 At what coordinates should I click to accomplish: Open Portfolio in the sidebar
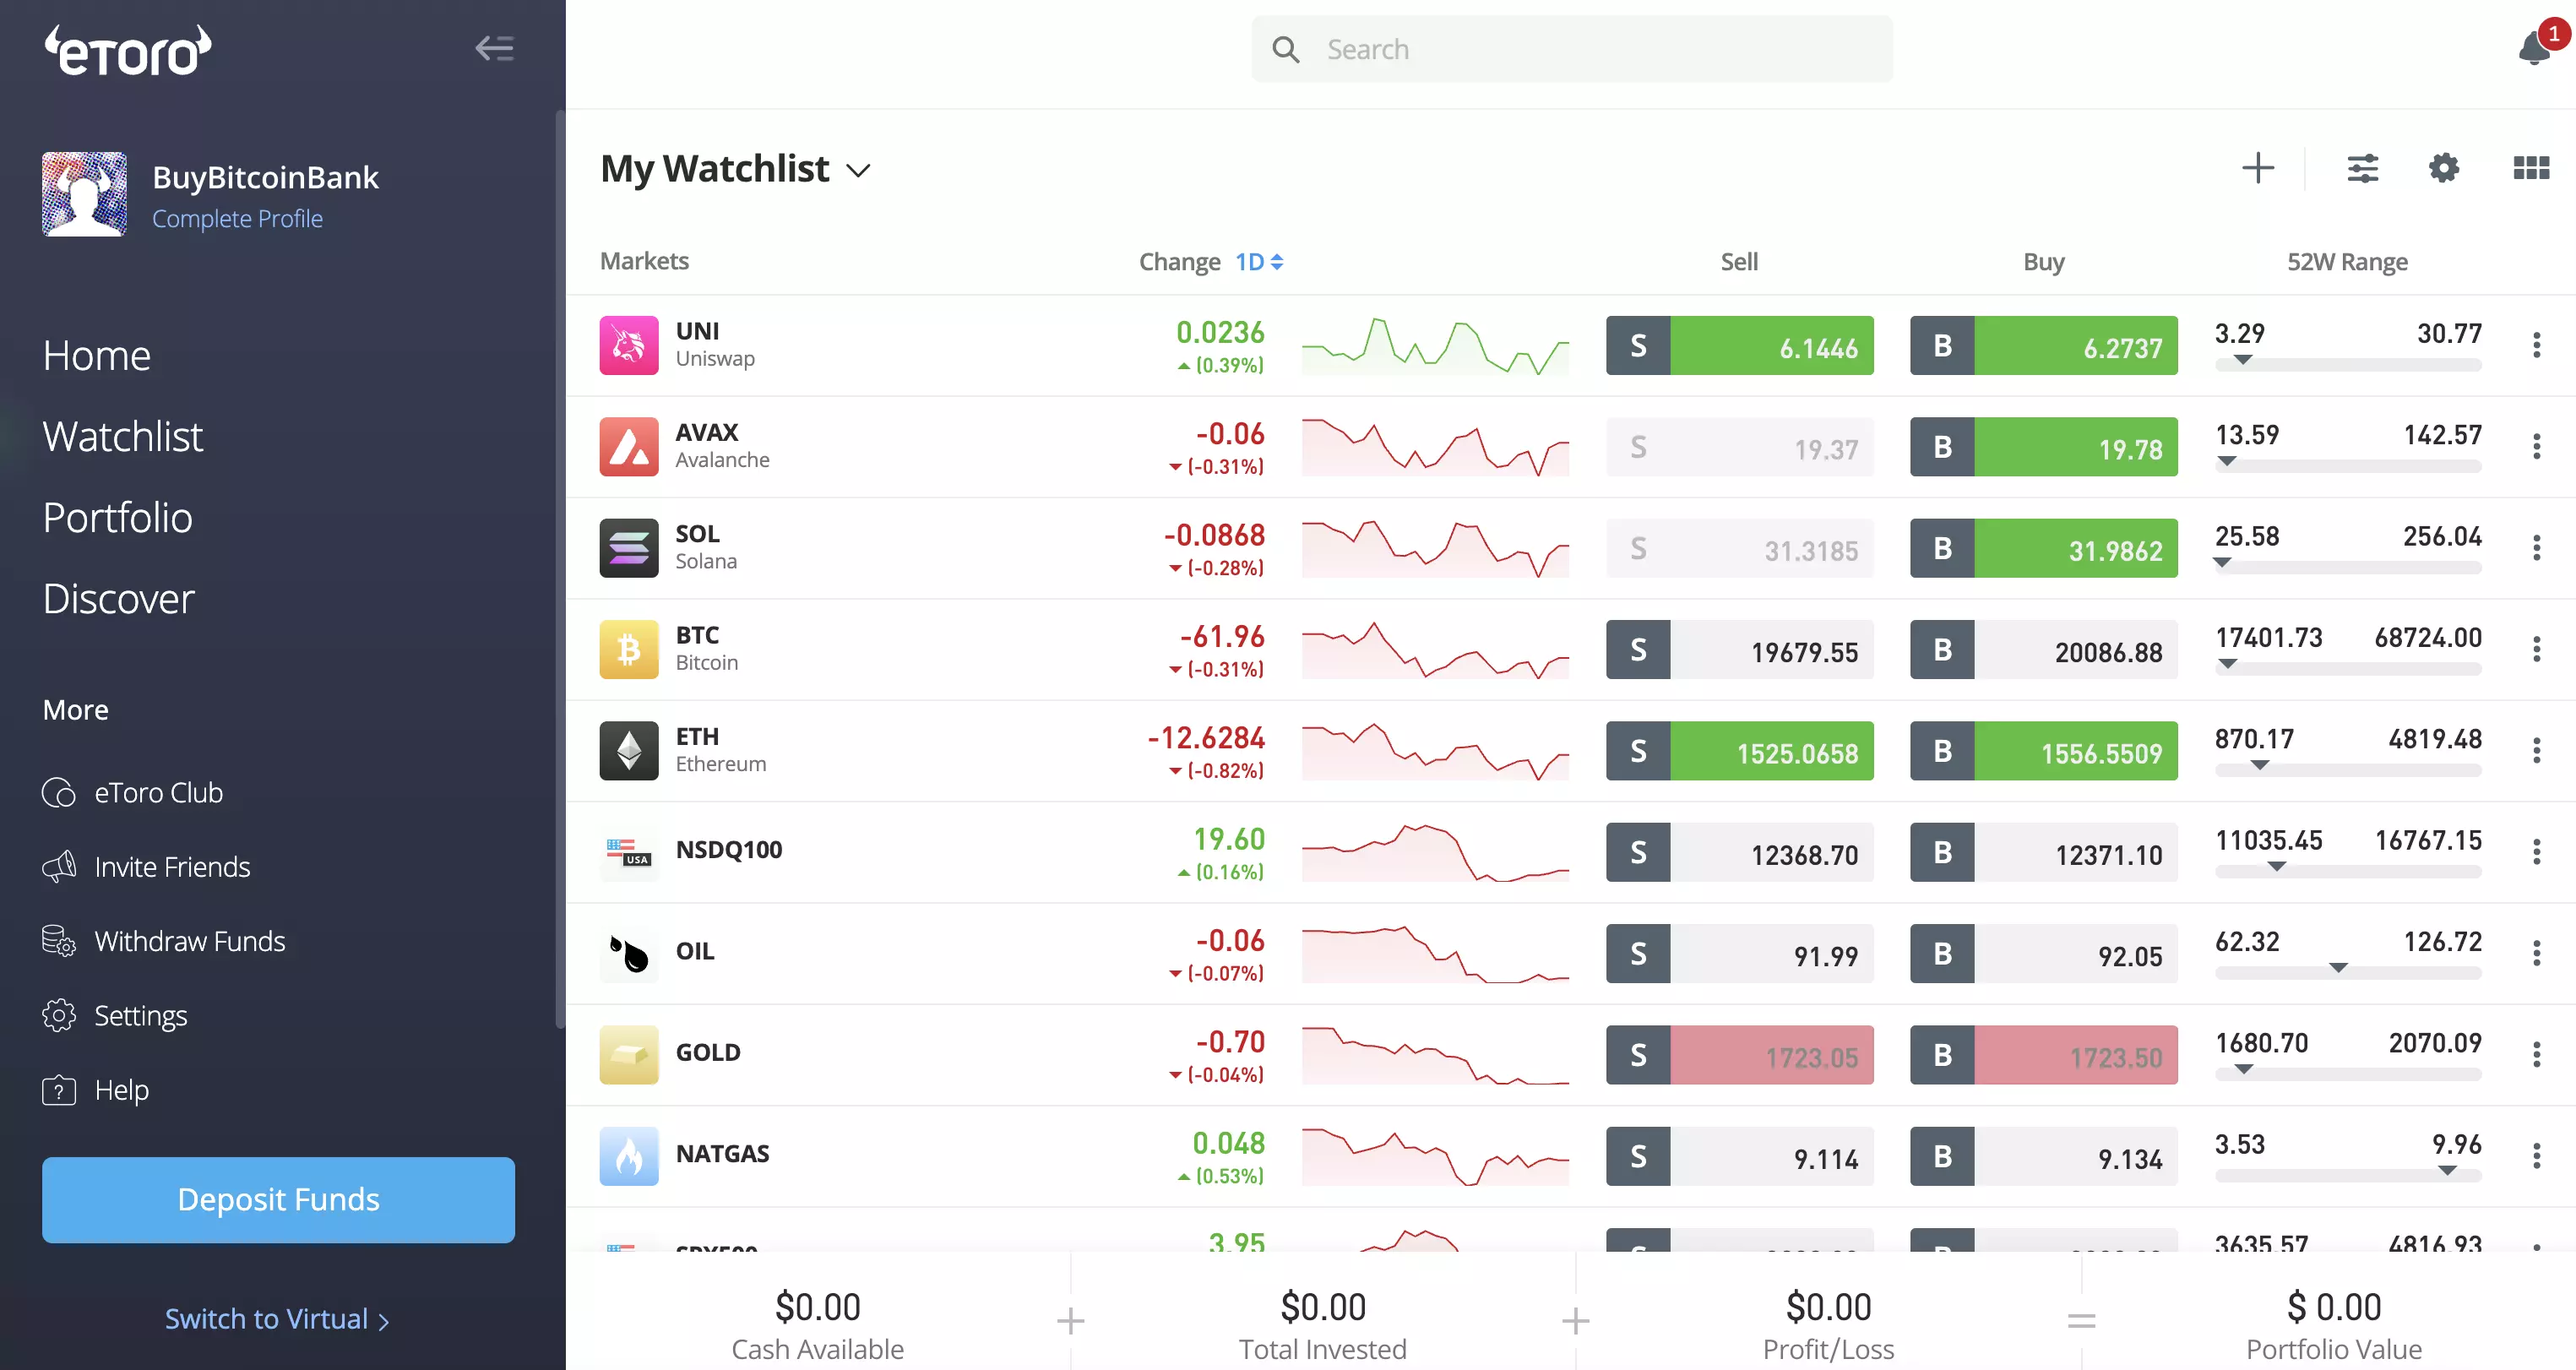(118, 518)
